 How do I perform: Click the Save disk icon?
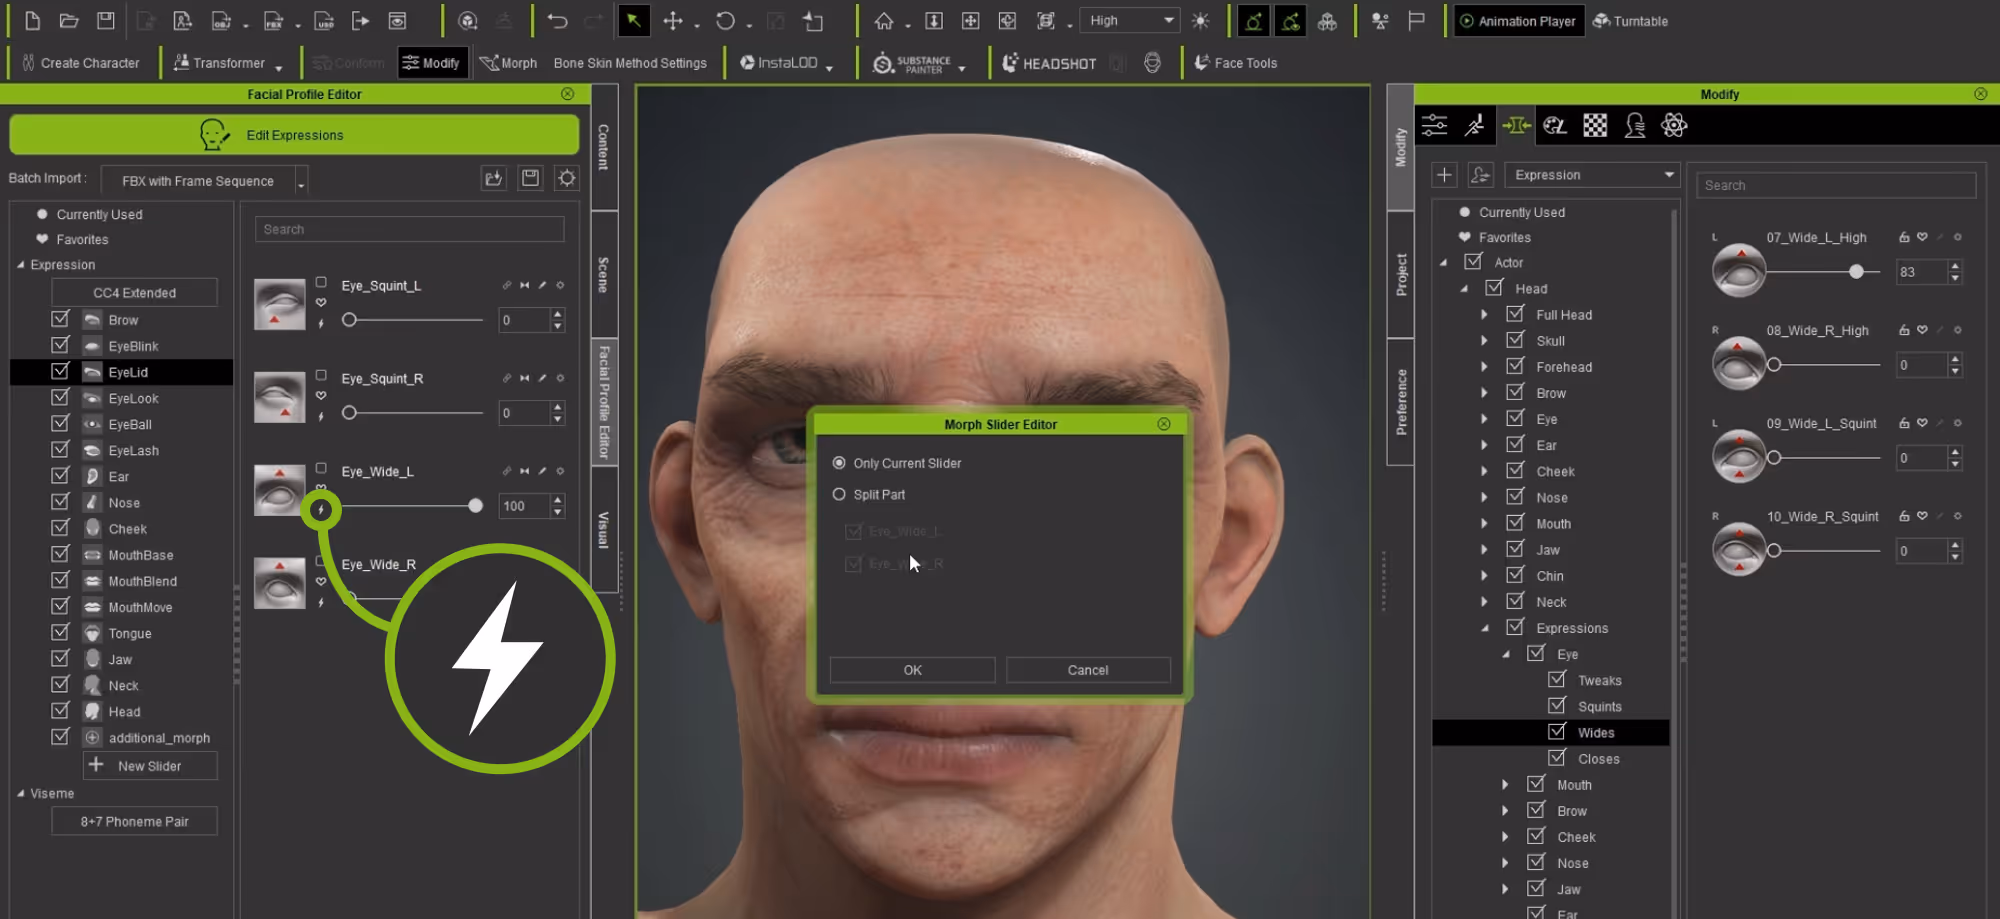tap(105, 21)
